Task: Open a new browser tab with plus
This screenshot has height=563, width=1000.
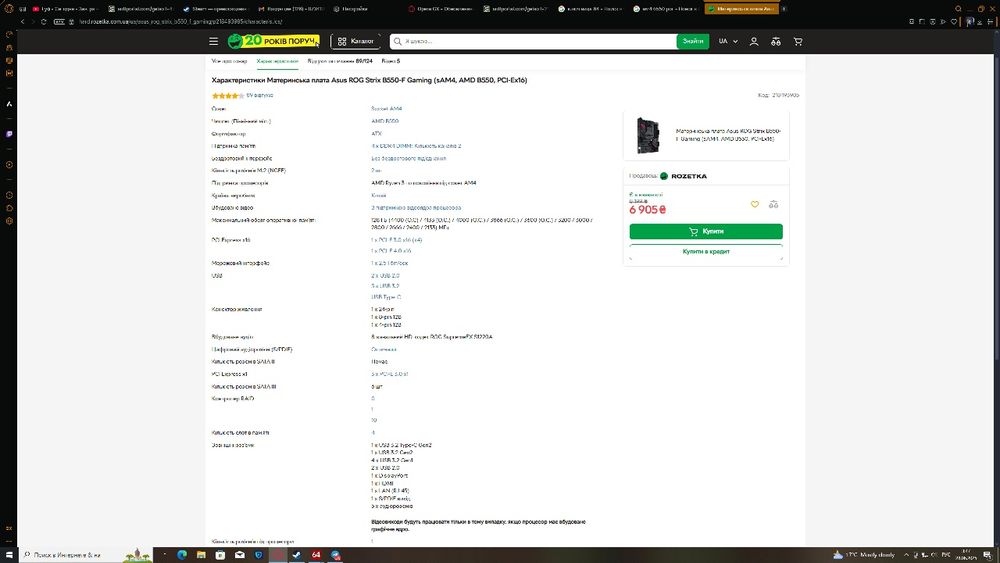Action: pyautogui.click(x=784, y=9)
